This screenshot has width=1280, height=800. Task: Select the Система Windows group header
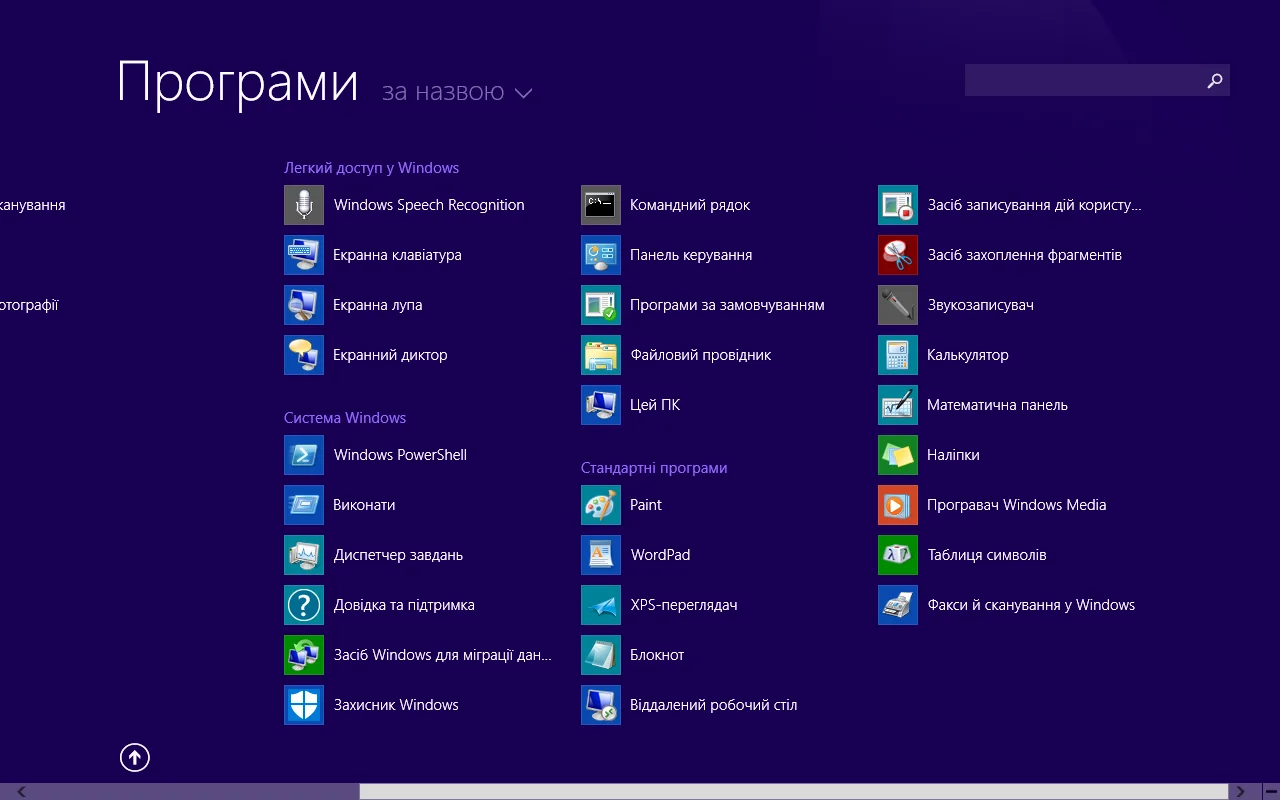pyautogui.click(x=345, y=418)
